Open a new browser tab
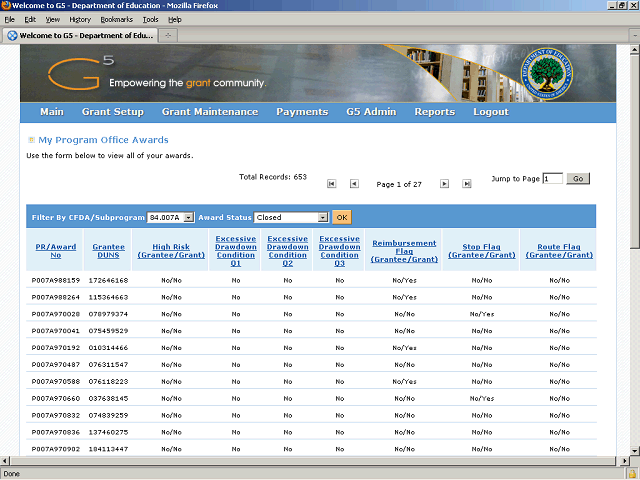 click(169, 35)
